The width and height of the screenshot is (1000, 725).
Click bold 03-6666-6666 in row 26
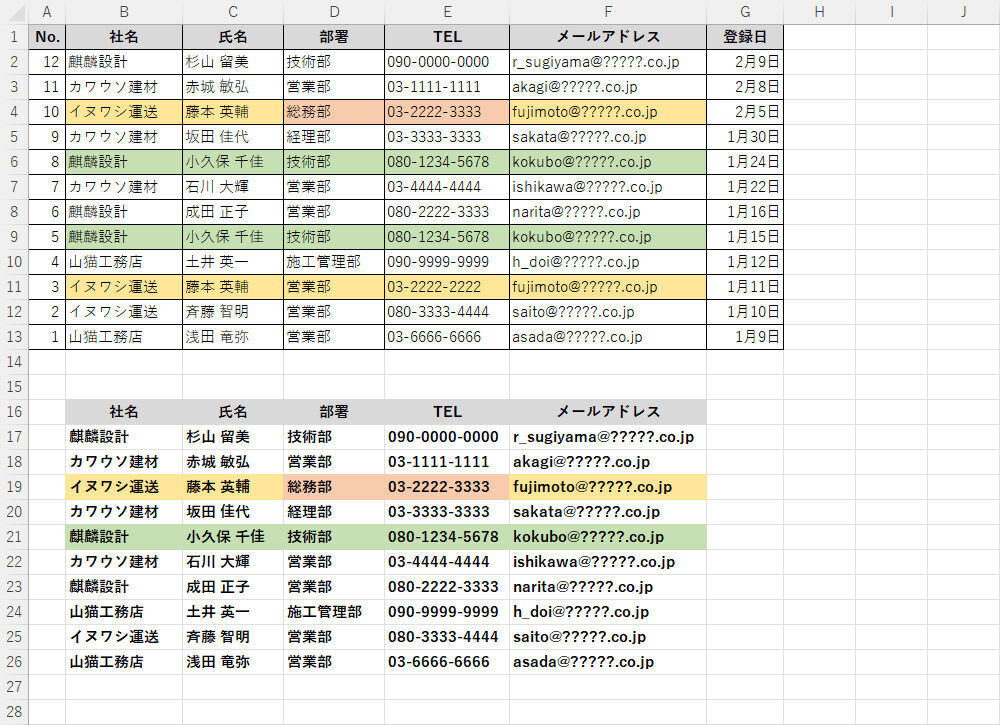(447, 662)
